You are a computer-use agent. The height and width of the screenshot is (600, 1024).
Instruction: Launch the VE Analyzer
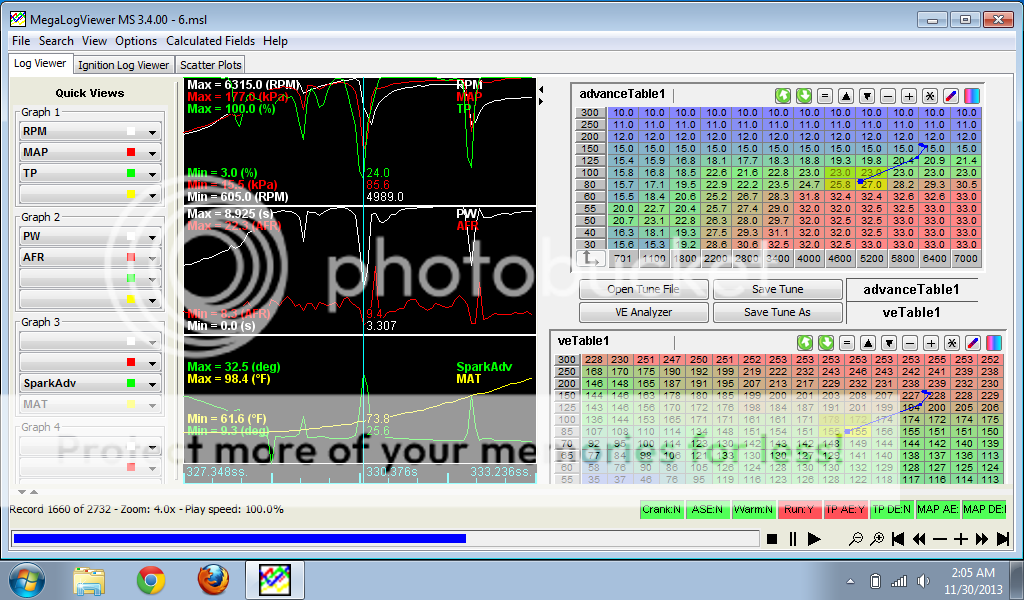tap(643, 312)
